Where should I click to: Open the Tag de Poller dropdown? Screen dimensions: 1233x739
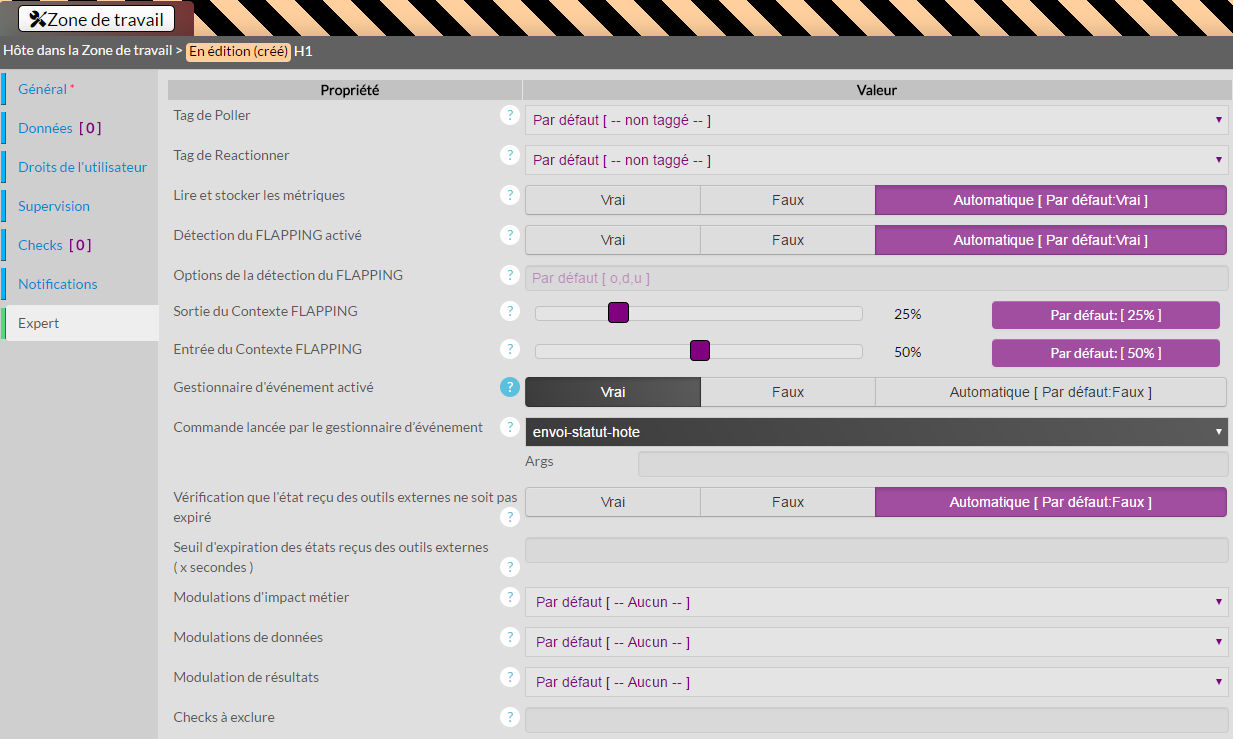coord(876,120)
